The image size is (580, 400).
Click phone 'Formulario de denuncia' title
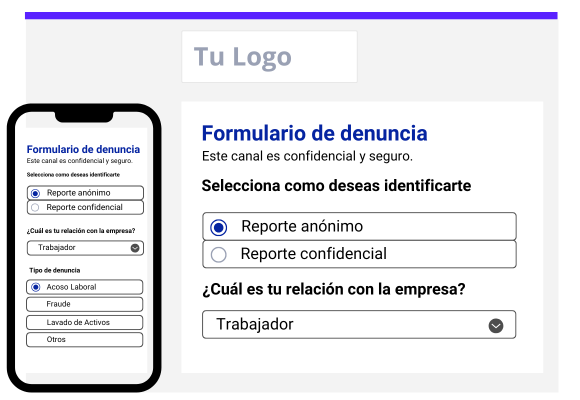point(83,149)
